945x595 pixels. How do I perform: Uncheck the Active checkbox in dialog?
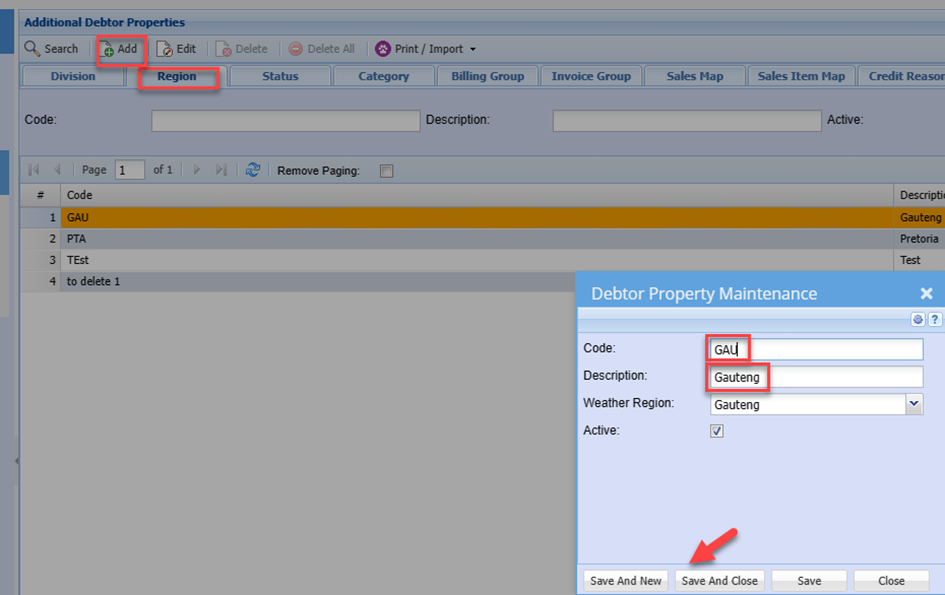click(717, 431)
